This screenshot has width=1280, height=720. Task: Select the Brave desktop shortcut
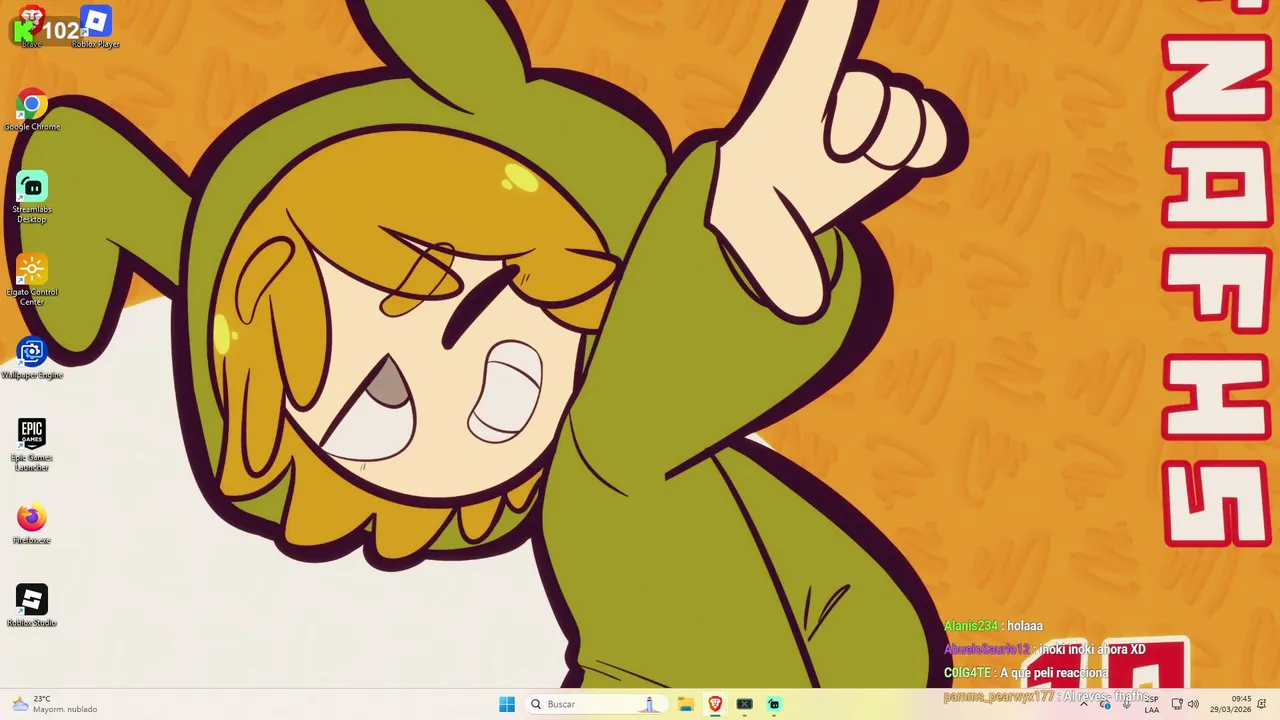click(x=31, y=27)
